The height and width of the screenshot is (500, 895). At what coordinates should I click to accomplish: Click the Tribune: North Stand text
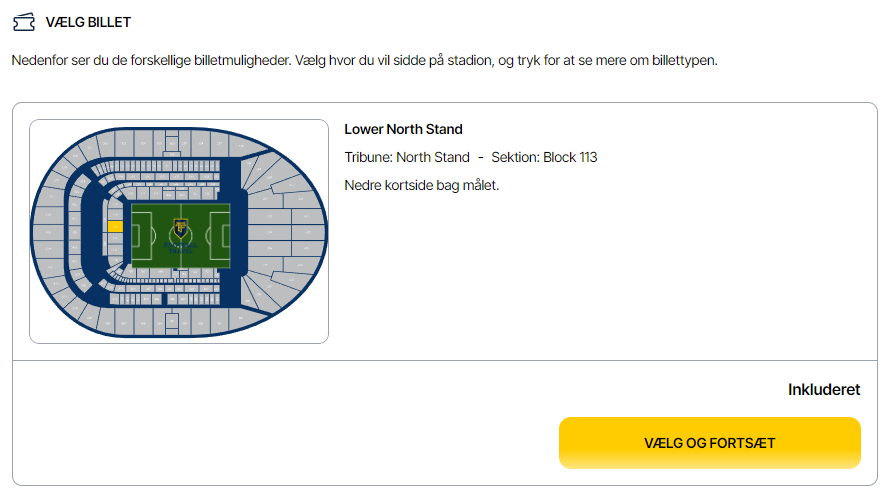pyautogui.click(x=407, y=157)
